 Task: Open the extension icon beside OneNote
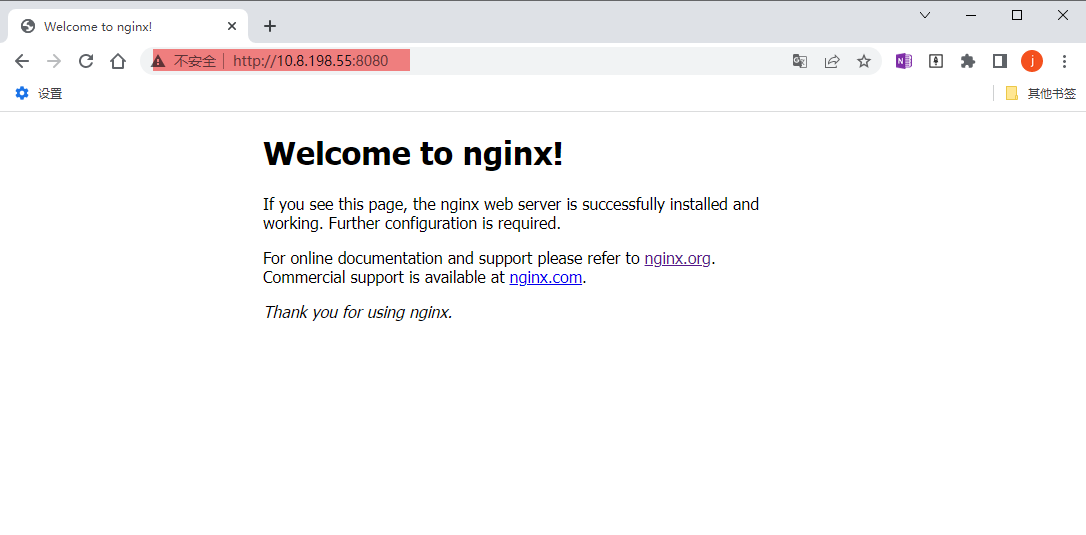click(936, 61)
